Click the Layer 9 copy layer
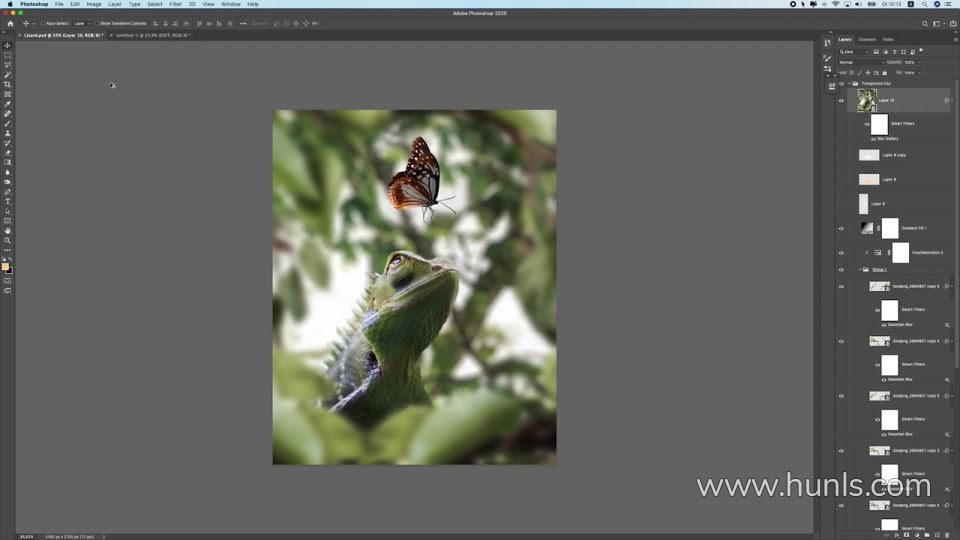 (893, 155)
